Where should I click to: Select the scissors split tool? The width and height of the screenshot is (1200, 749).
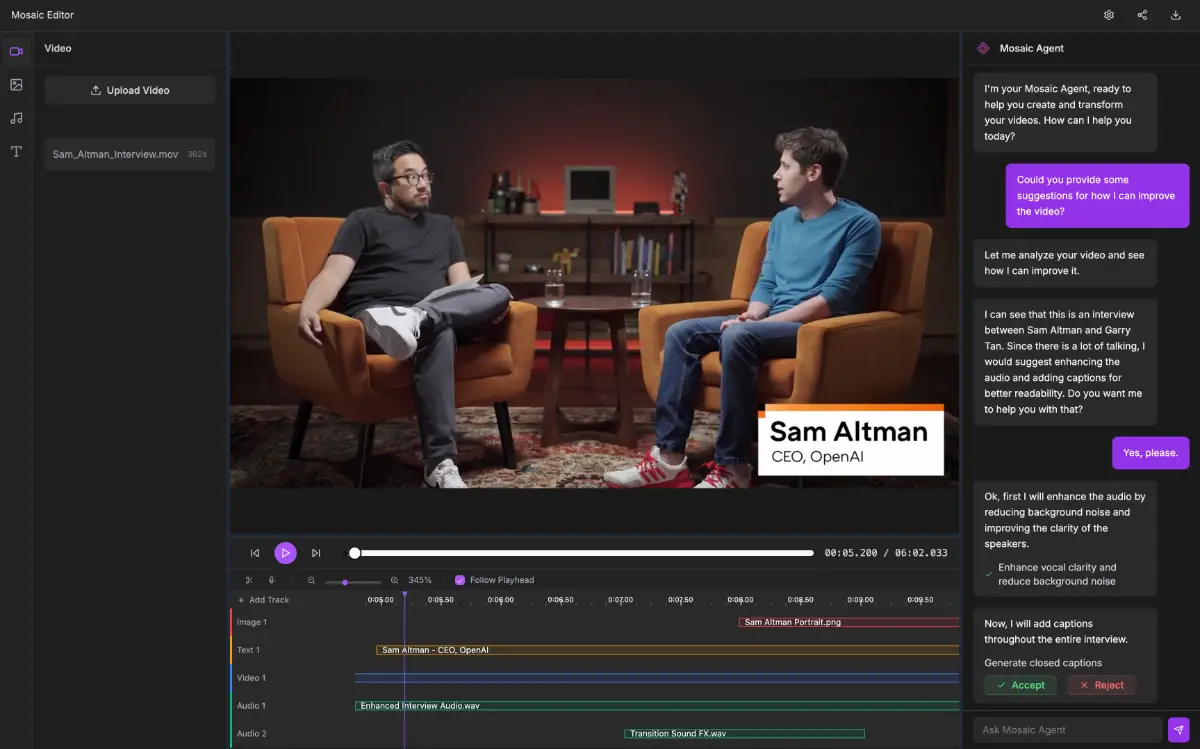(249, 580)
